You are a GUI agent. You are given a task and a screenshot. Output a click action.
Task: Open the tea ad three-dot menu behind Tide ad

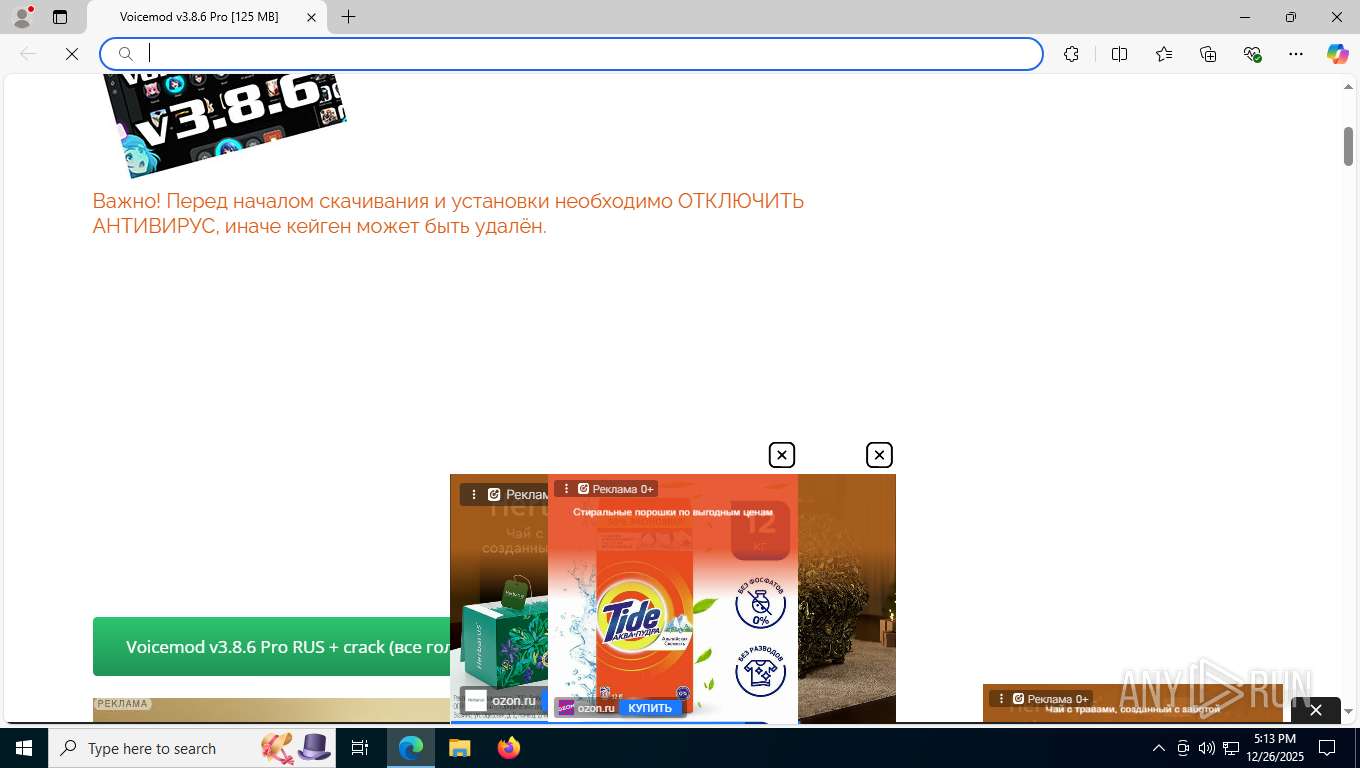pos(473,494)
